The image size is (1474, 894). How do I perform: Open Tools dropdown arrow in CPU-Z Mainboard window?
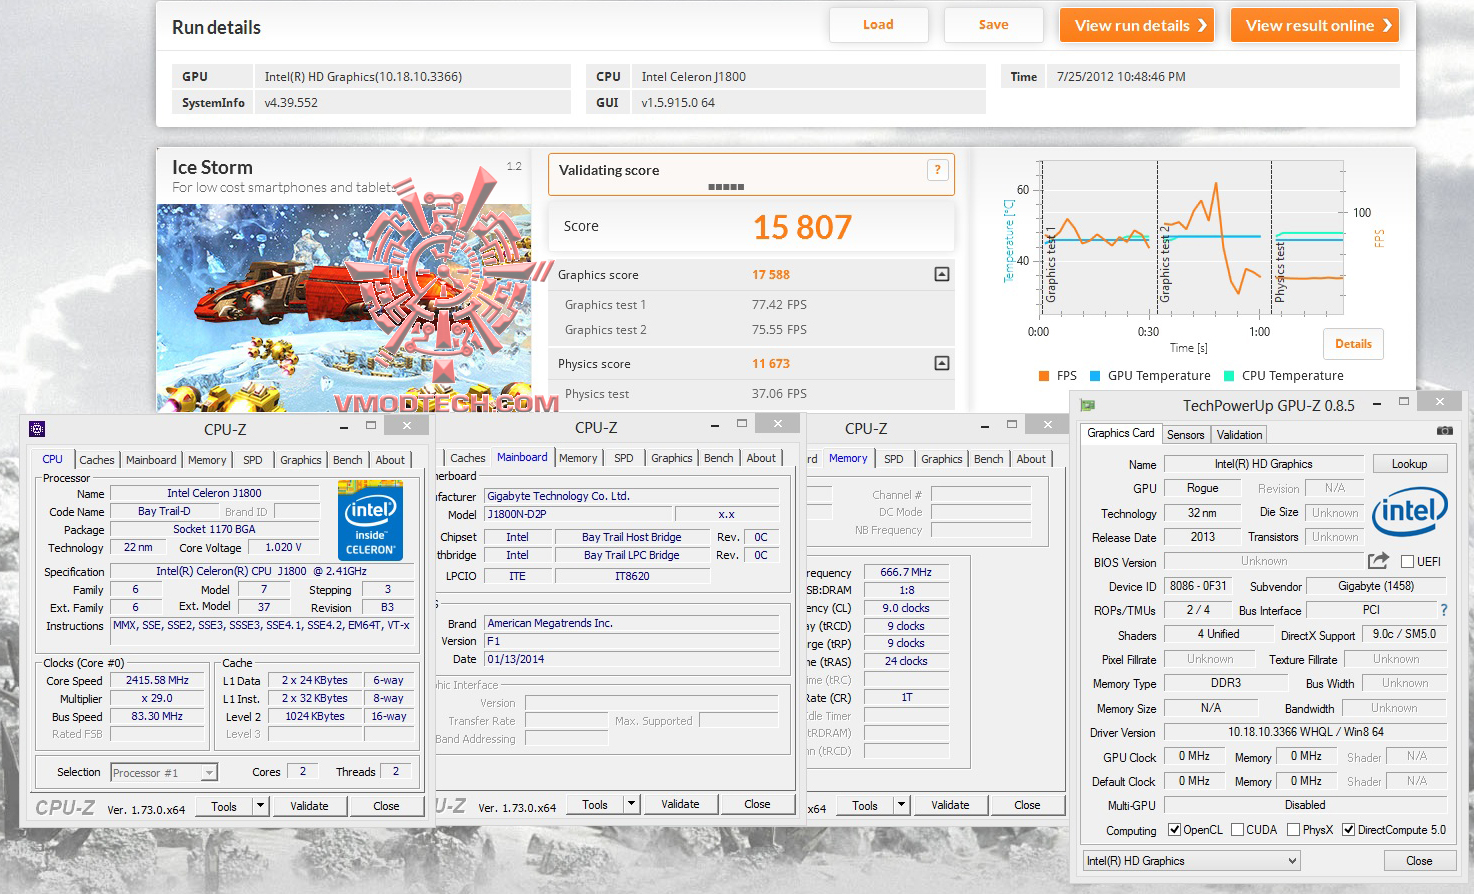(x=631, y=804)
